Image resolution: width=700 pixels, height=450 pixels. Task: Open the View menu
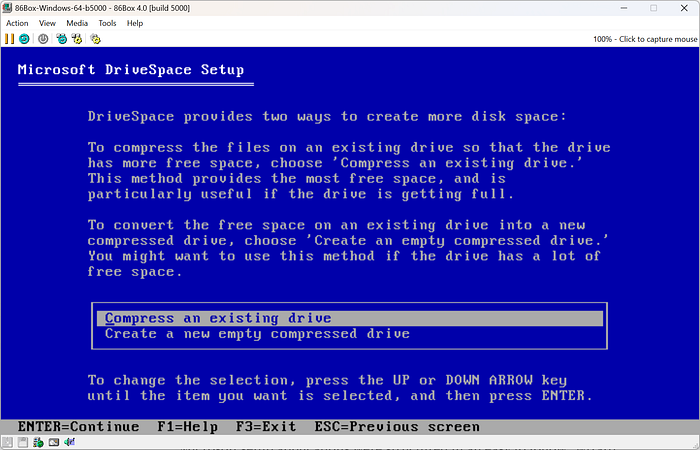pyautogui.click(x=47, y=23)
